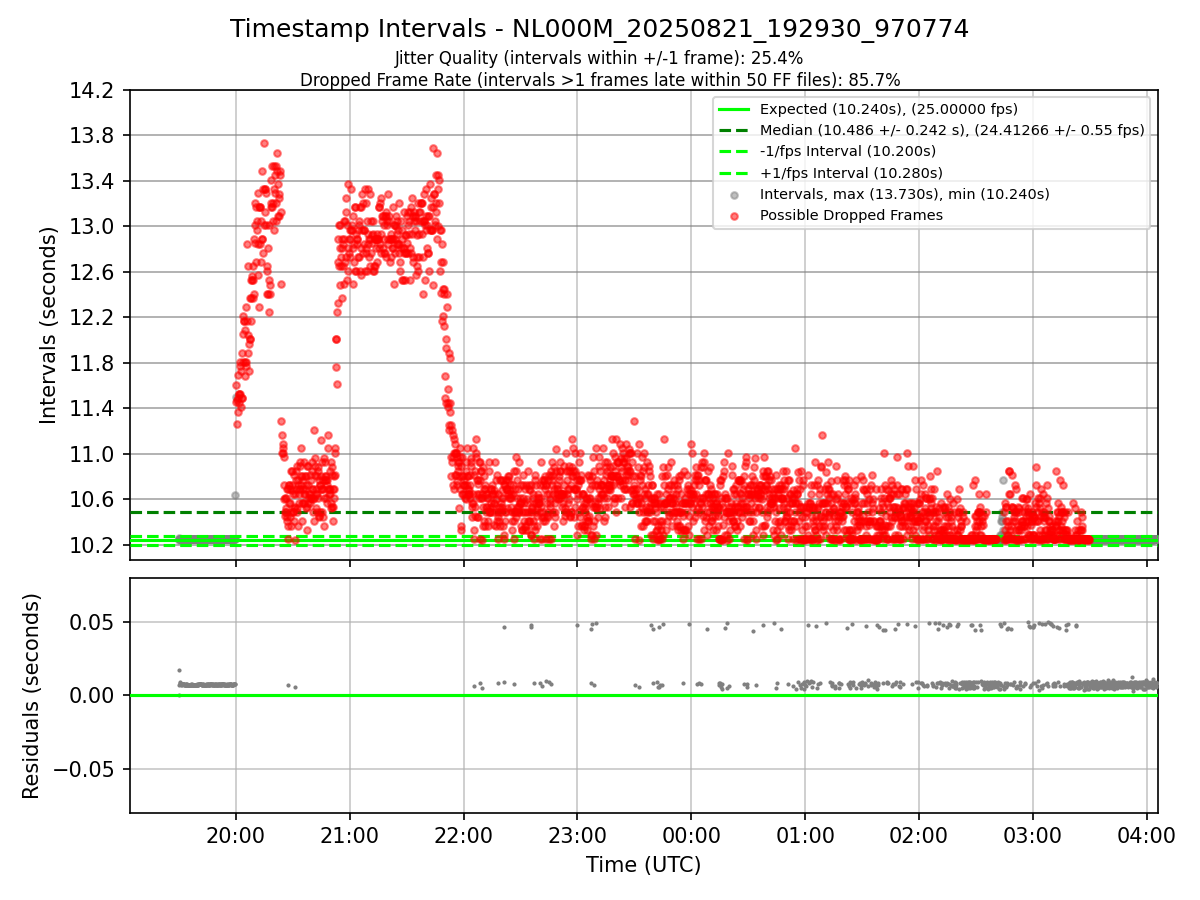Image resolution: width=1200 pixels, height=900 pixels.
Task: Click the 'Residuals (seconds)' y-axis label
Action: [31, 695]
